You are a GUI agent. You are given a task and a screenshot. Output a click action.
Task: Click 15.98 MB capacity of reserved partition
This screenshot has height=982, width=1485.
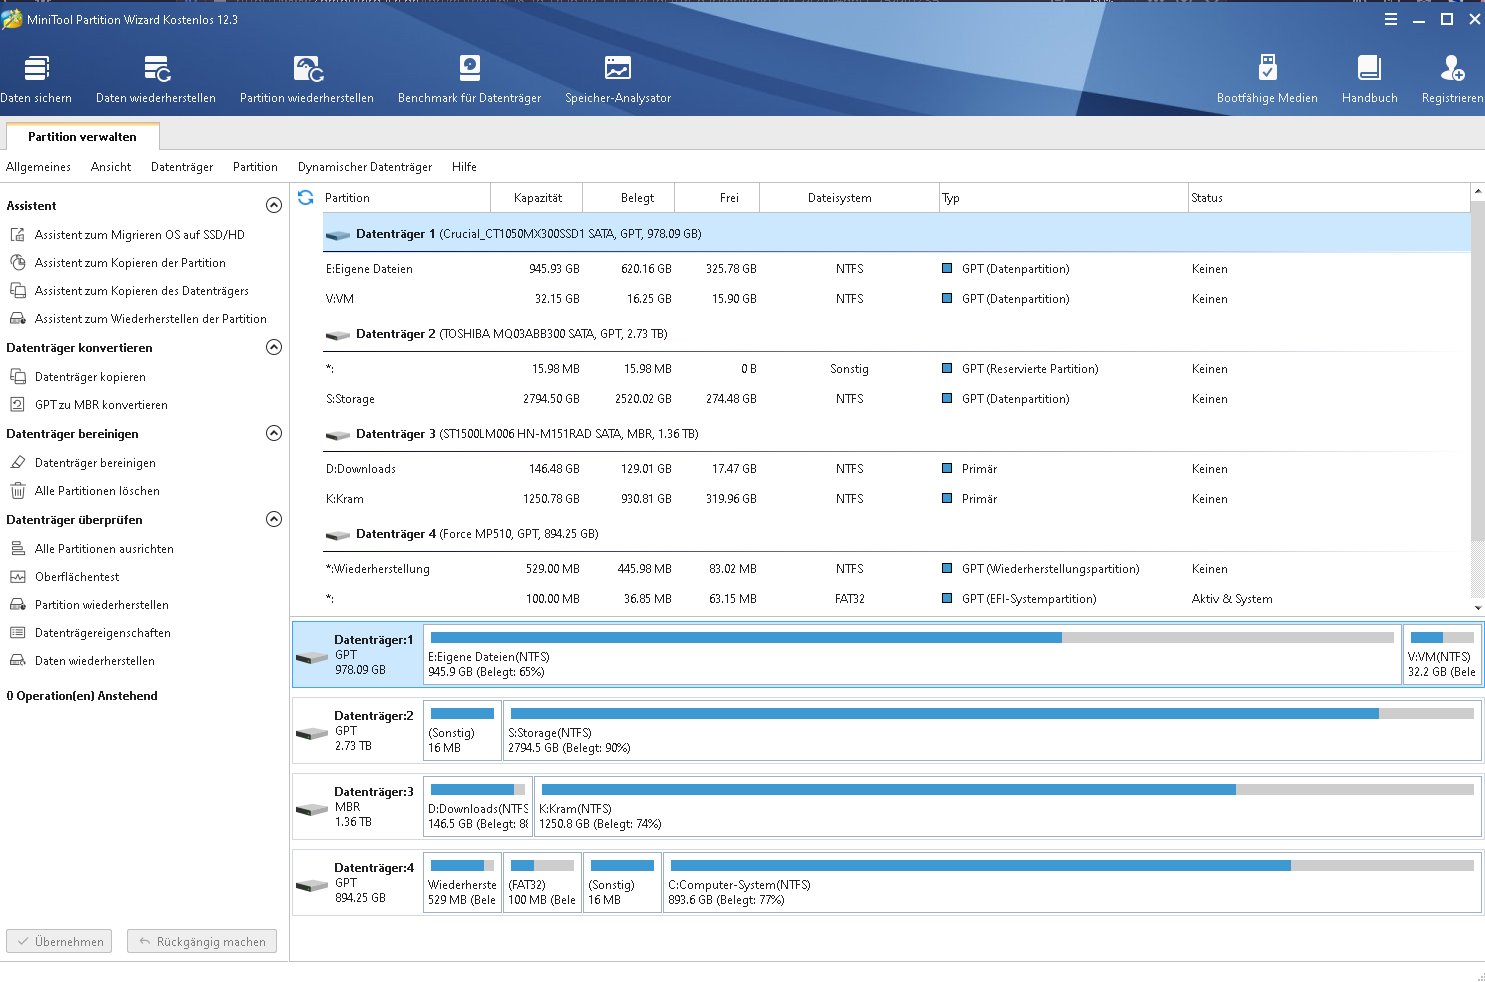[556, 369]
